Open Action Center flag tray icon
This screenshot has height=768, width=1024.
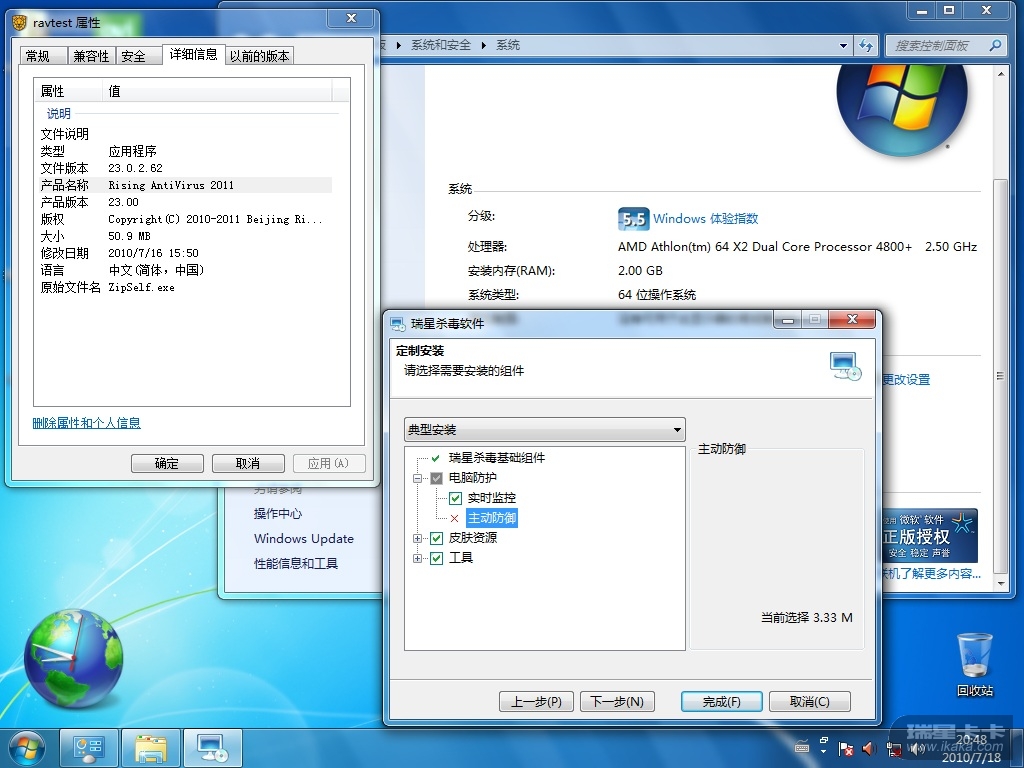click(x=846, y=748)
